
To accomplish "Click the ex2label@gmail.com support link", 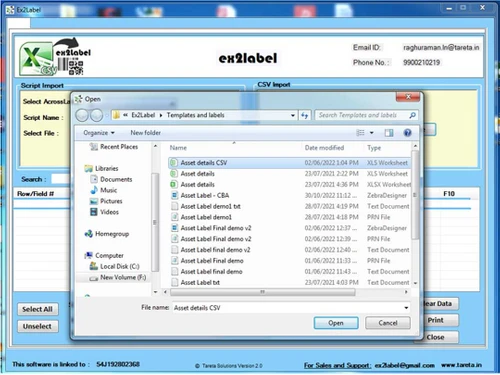I will pyautogui.click(x=404, y=366).
